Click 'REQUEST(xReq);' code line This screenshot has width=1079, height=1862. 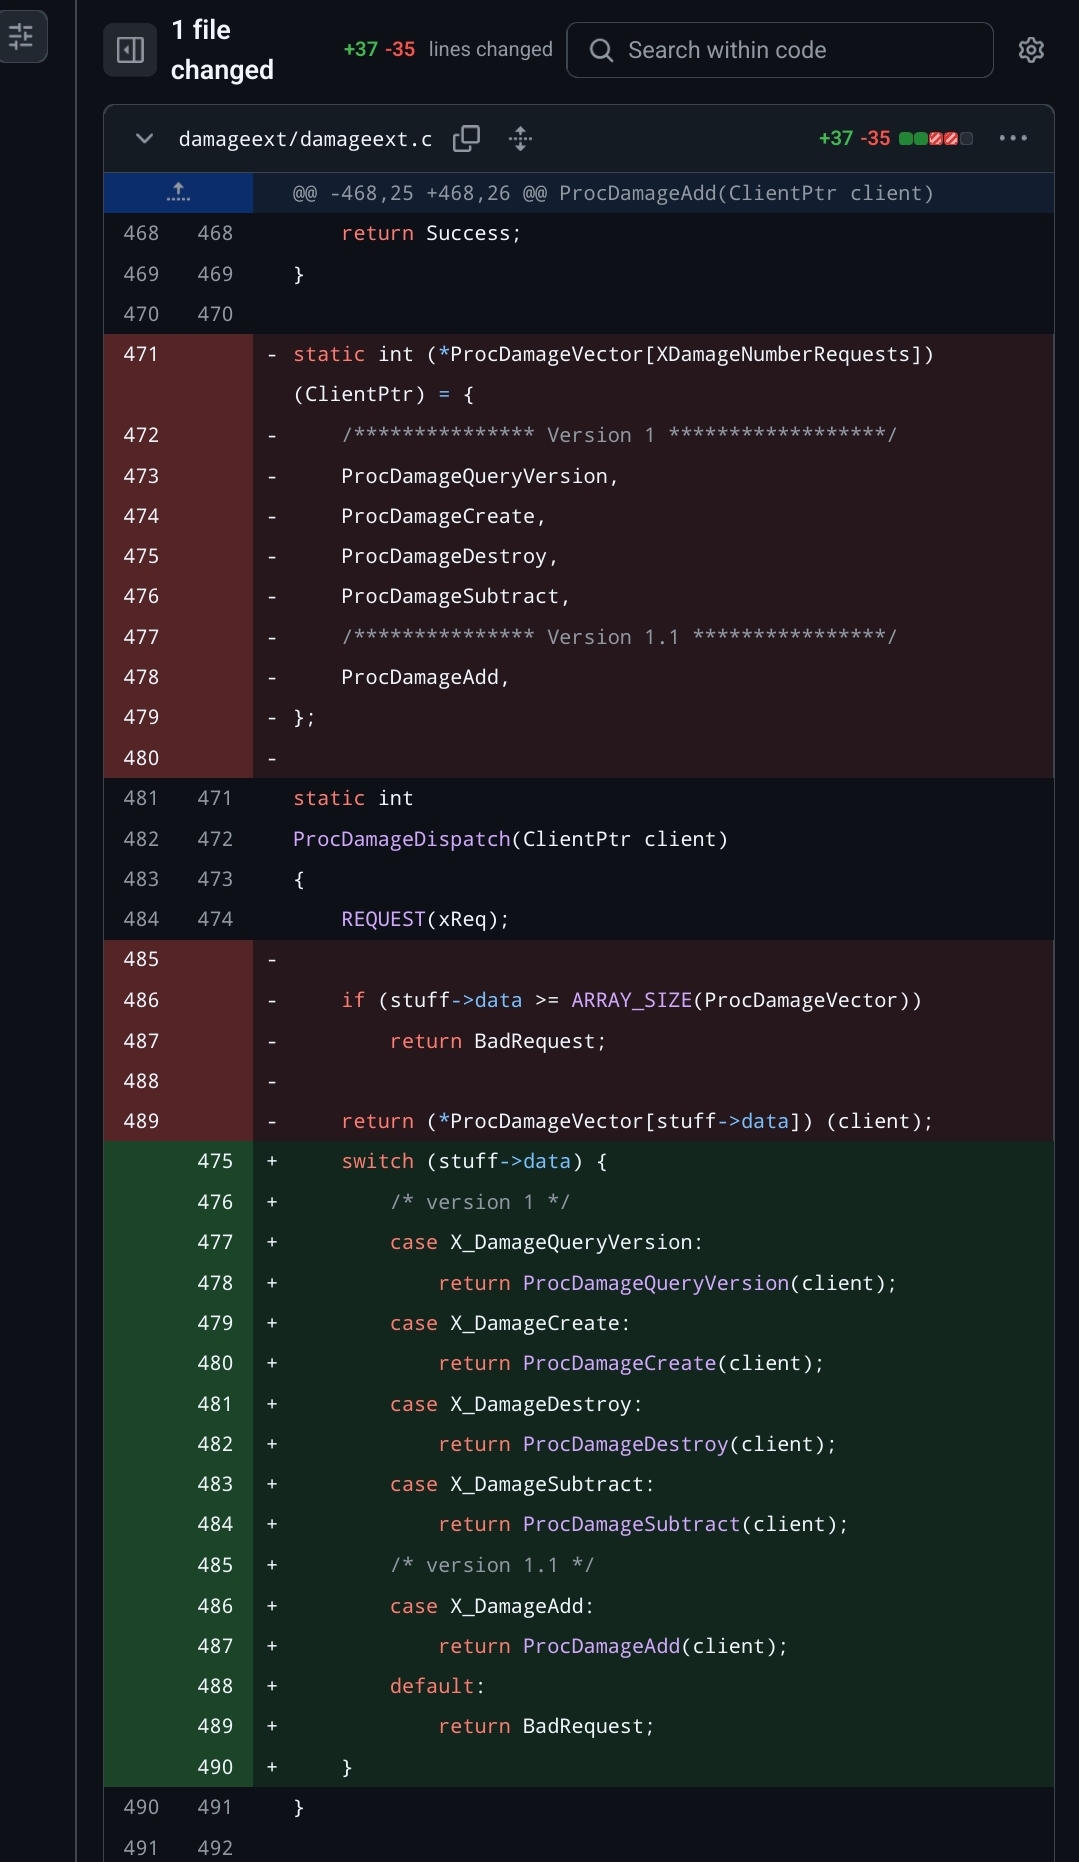(425, 919)
